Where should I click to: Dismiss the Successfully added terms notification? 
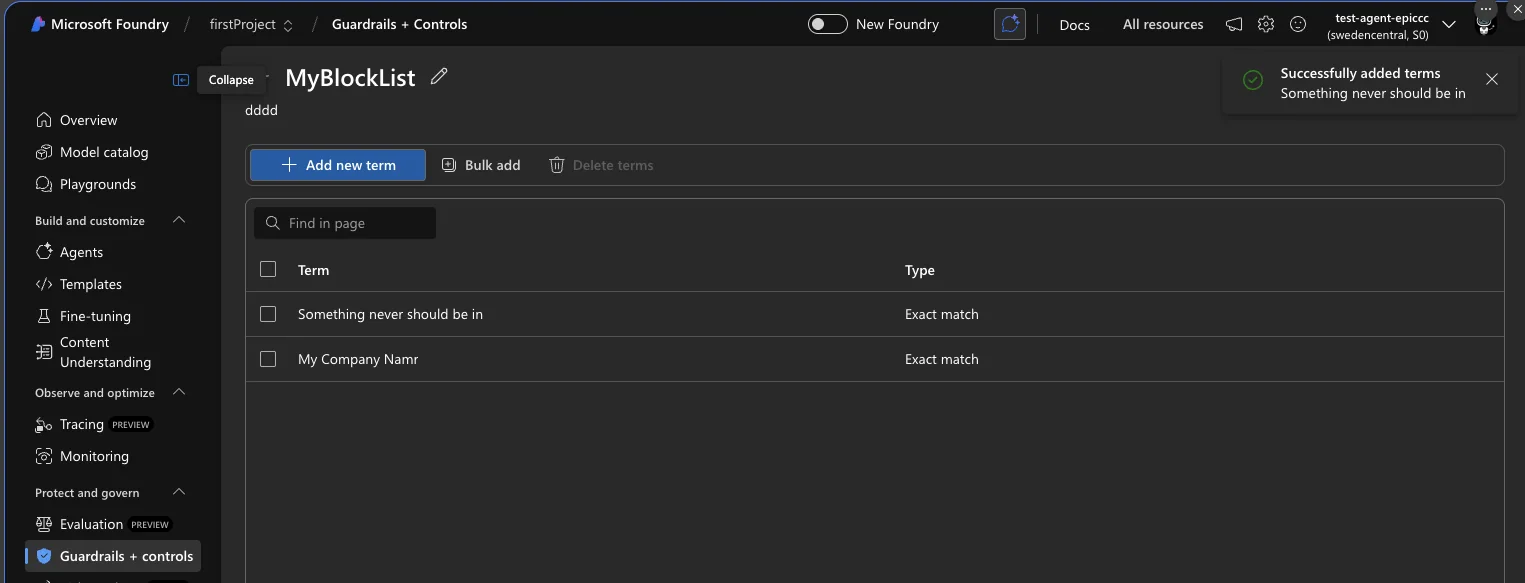(1492, 79)
